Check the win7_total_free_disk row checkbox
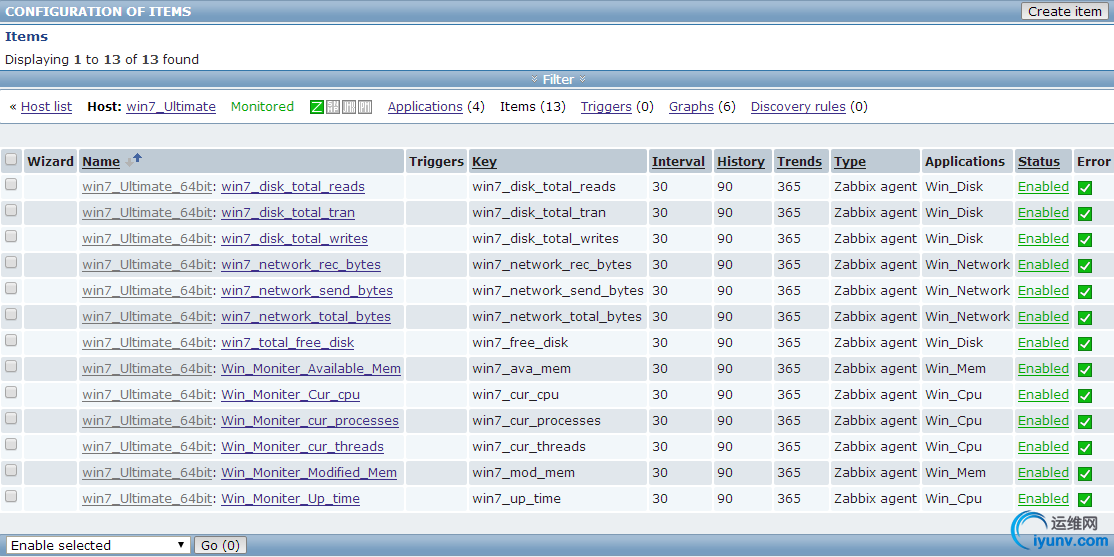The width and height of the screenshot is (1114, 557). pyautogui.click(x=11, y=340)
